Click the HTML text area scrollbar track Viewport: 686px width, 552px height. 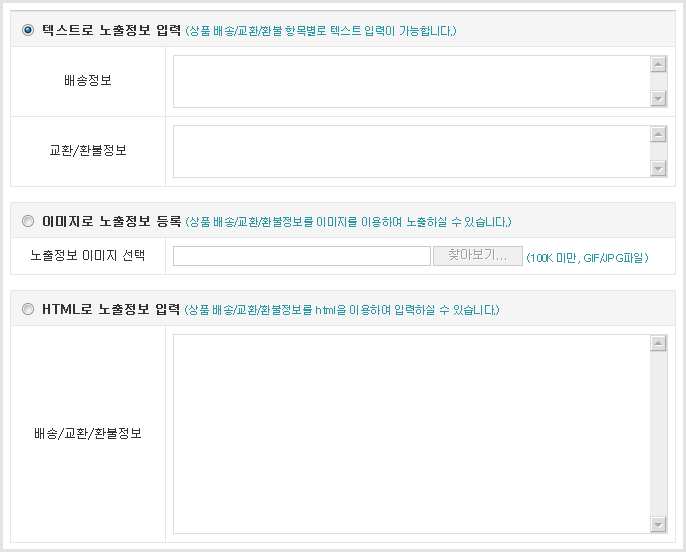point(658,434)
